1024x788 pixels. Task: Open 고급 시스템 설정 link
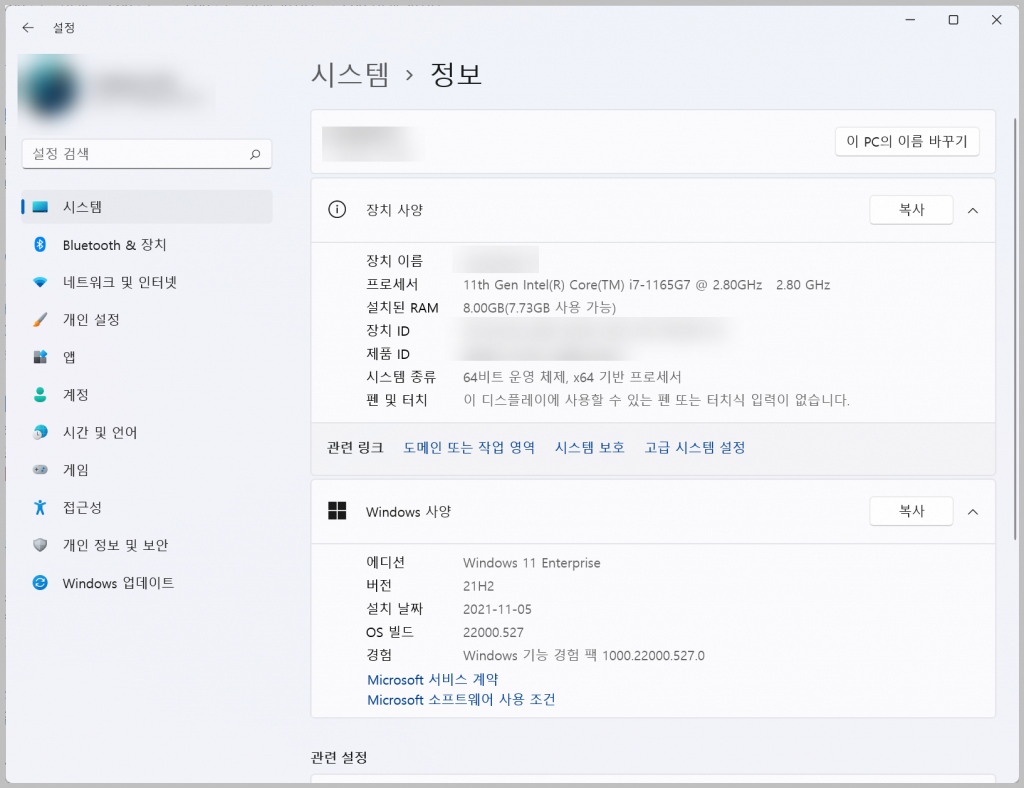695,447
